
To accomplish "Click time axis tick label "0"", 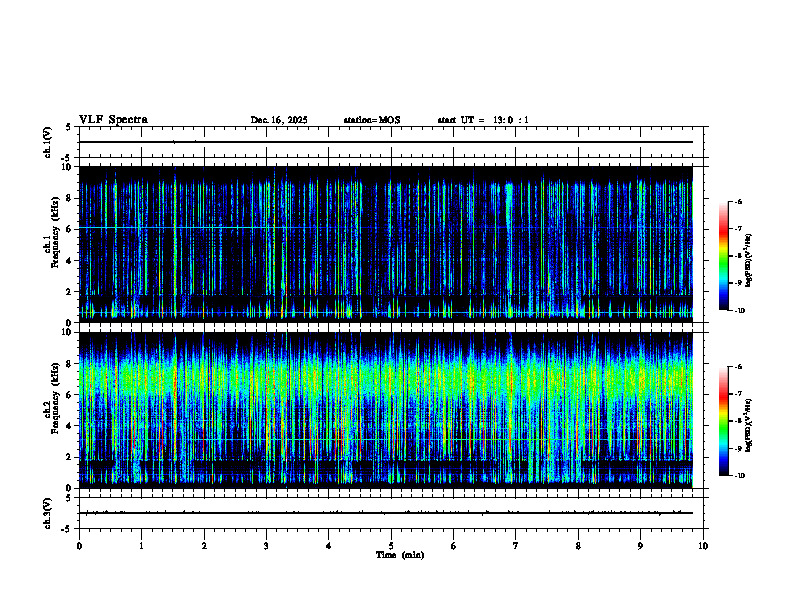I will (x=79, y=546).
